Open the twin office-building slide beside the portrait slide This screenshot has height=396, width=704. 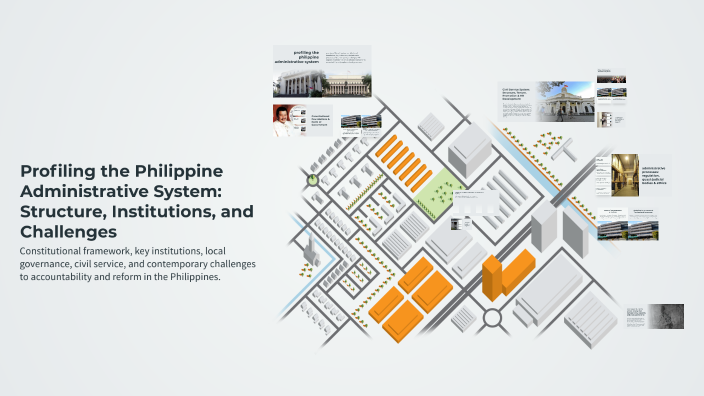361,125
